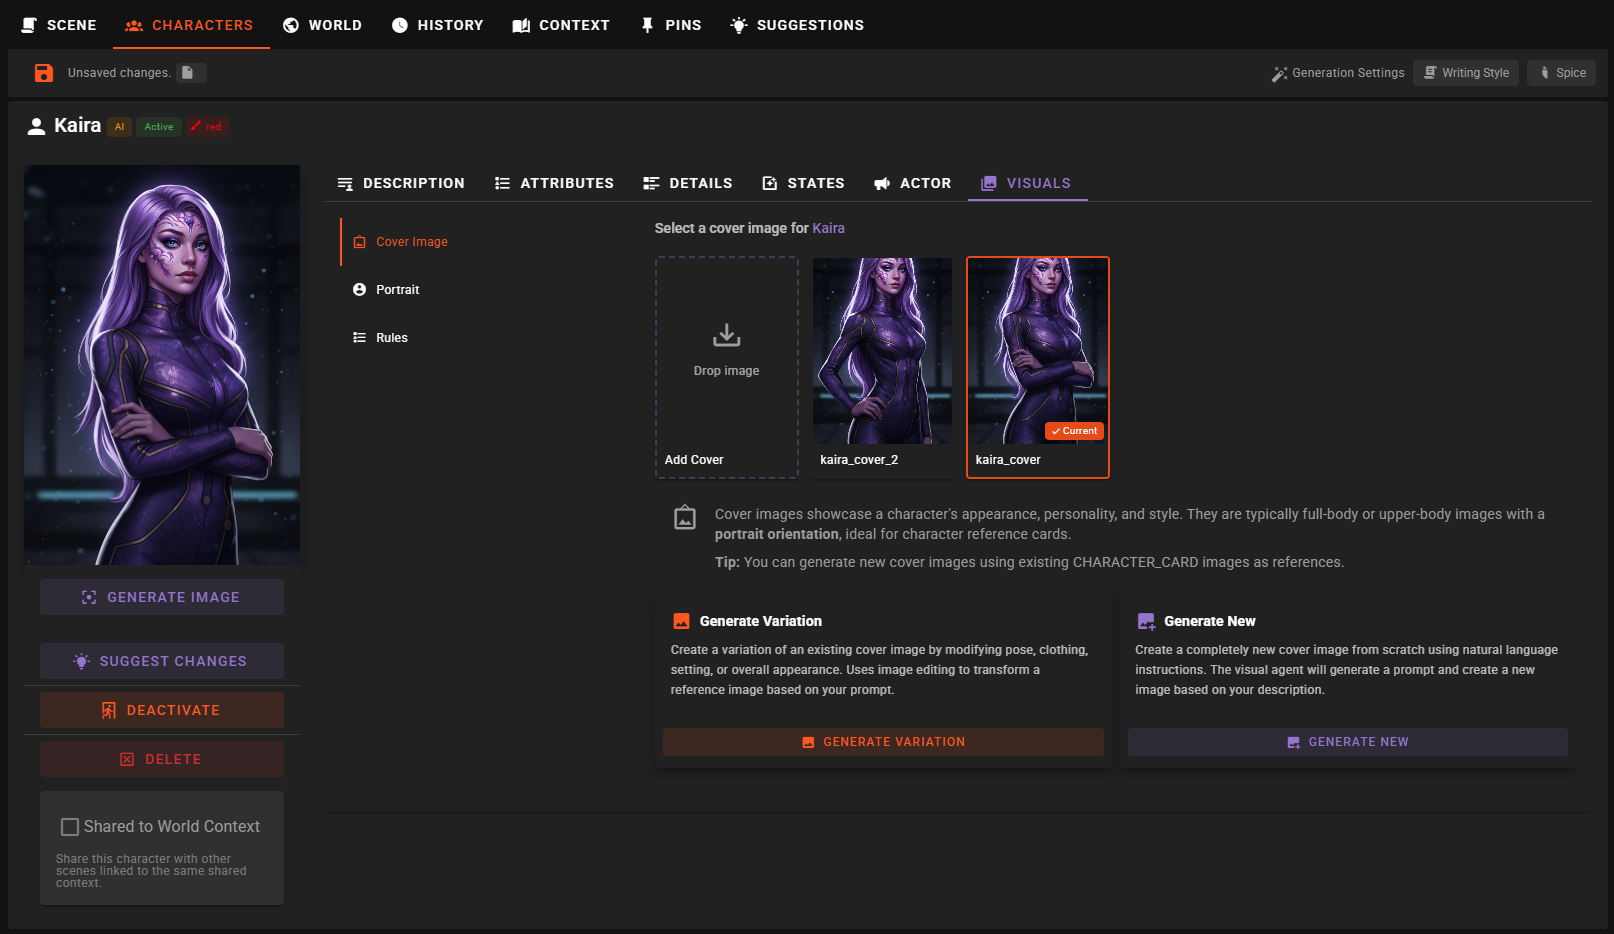Switch to the World tab

[x=322, y=25]
